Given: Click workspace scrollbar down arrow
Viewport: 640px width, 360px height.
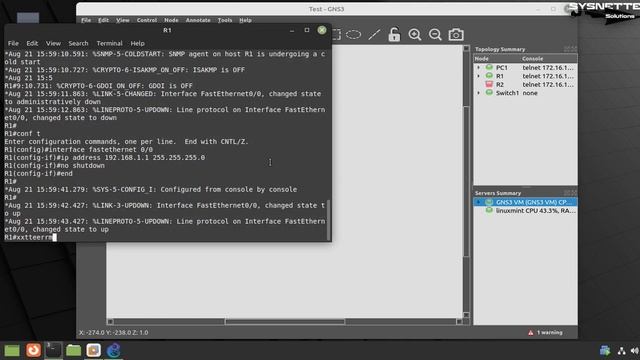Looking at the screenshot, I should tap(466, 315).
